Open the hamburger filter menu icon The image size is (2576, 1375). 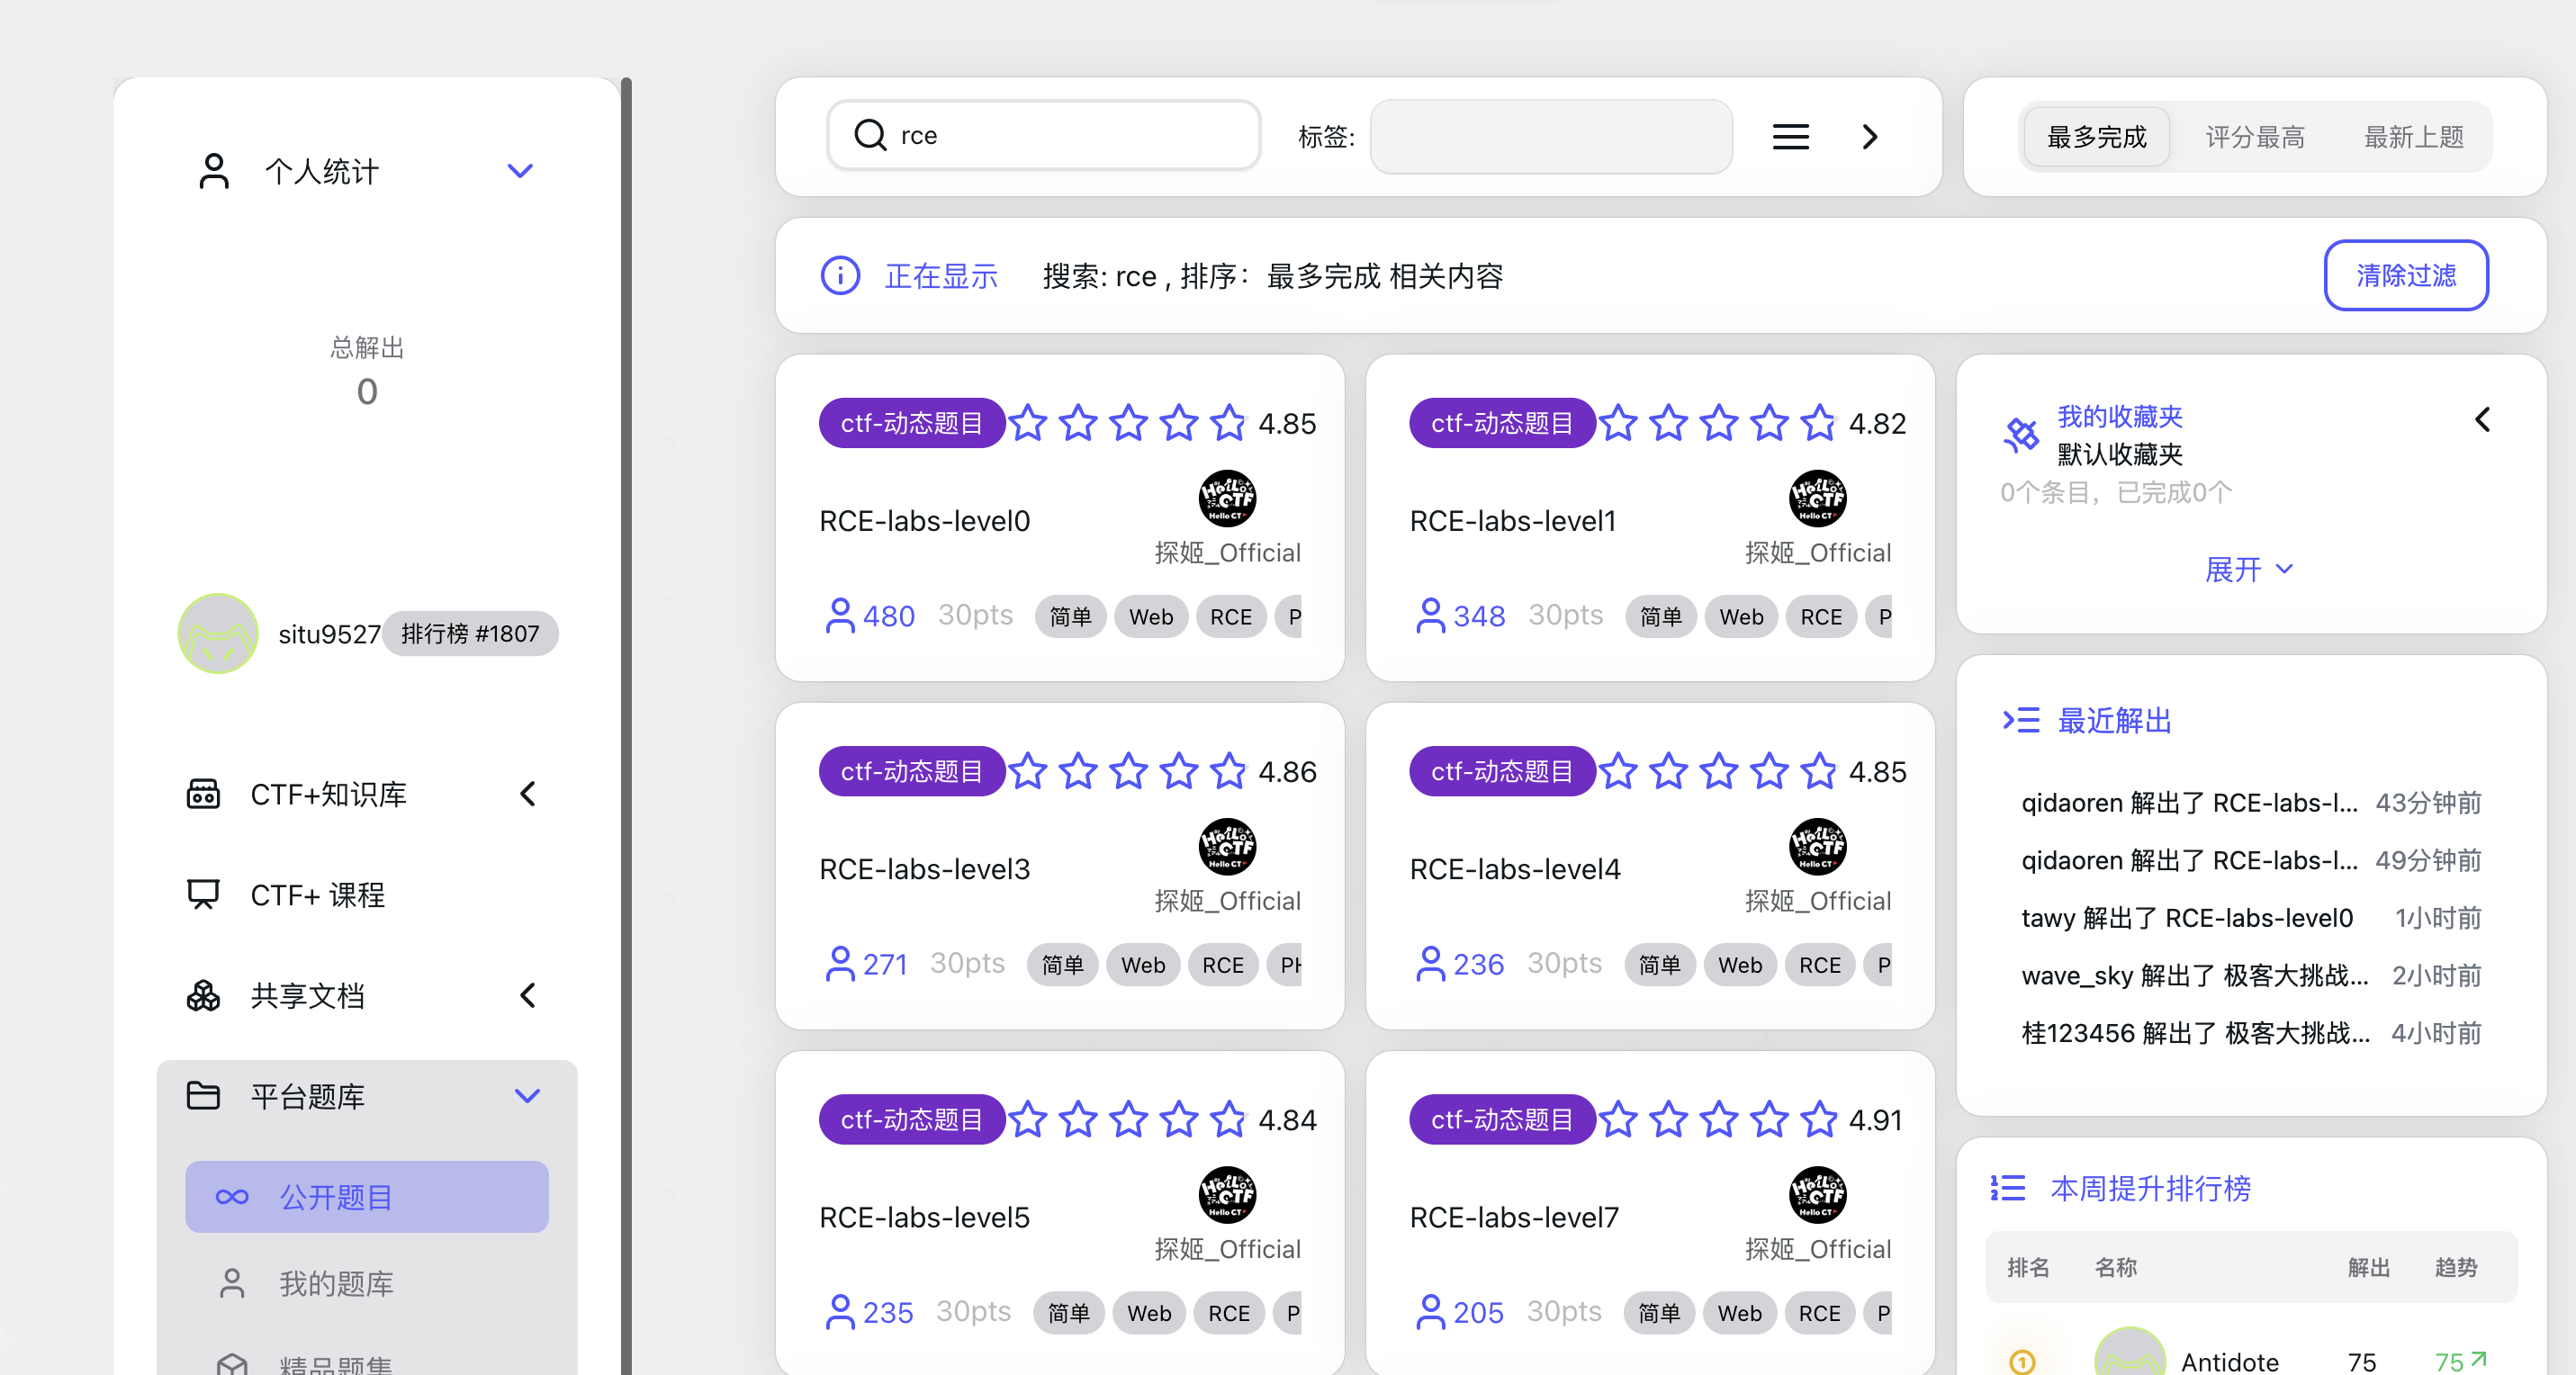tap(1790, 136)
